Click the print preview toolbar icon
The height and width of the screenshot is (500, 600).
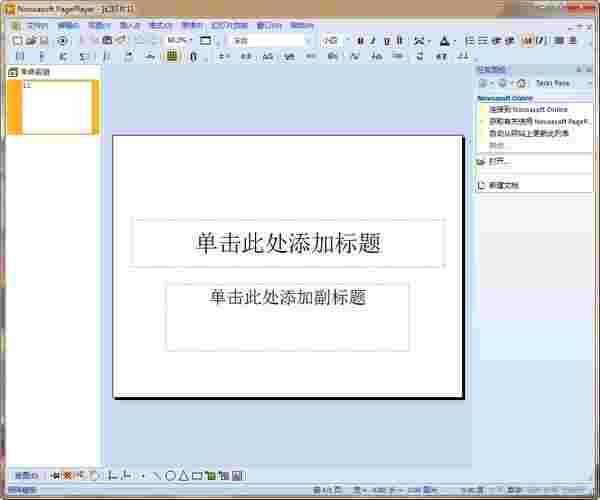coord(63,41)
